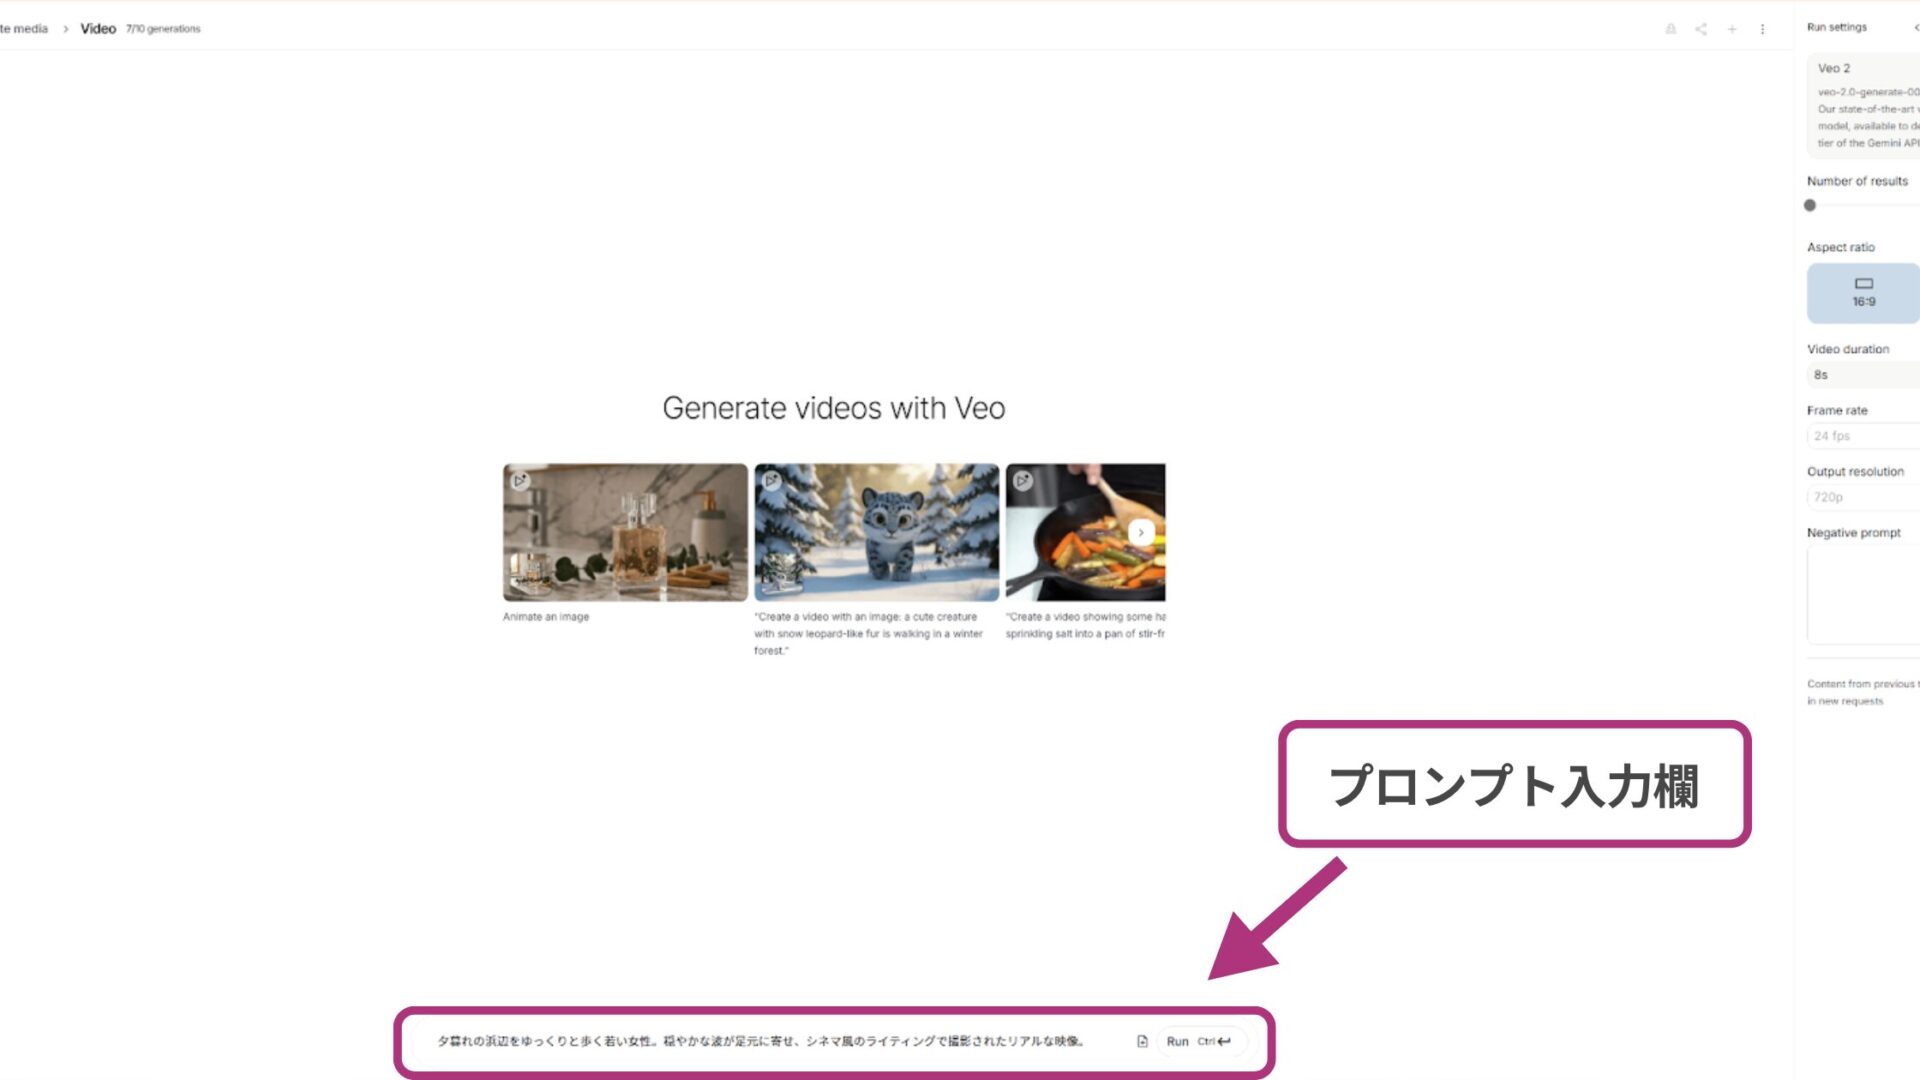Select the 16:9 aspect ratio option
The image size is (1920, 1080).
tap(1861, 292)
